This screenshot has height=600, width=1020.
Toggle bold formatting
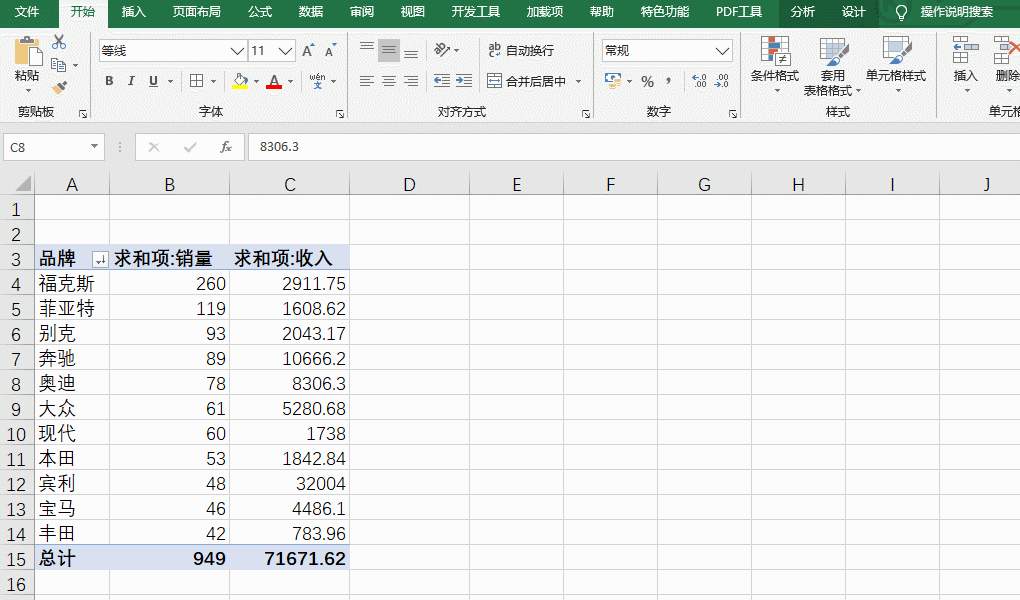click(109, 81)
